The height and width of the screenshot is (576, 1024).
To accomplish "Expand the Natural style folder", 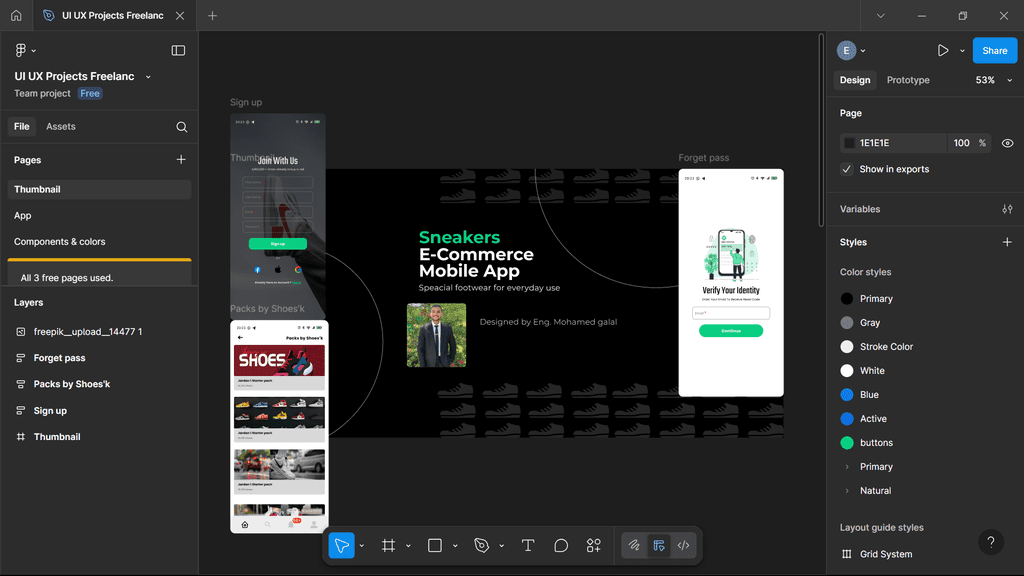I will pyautogui.click(x=847, y=491).
